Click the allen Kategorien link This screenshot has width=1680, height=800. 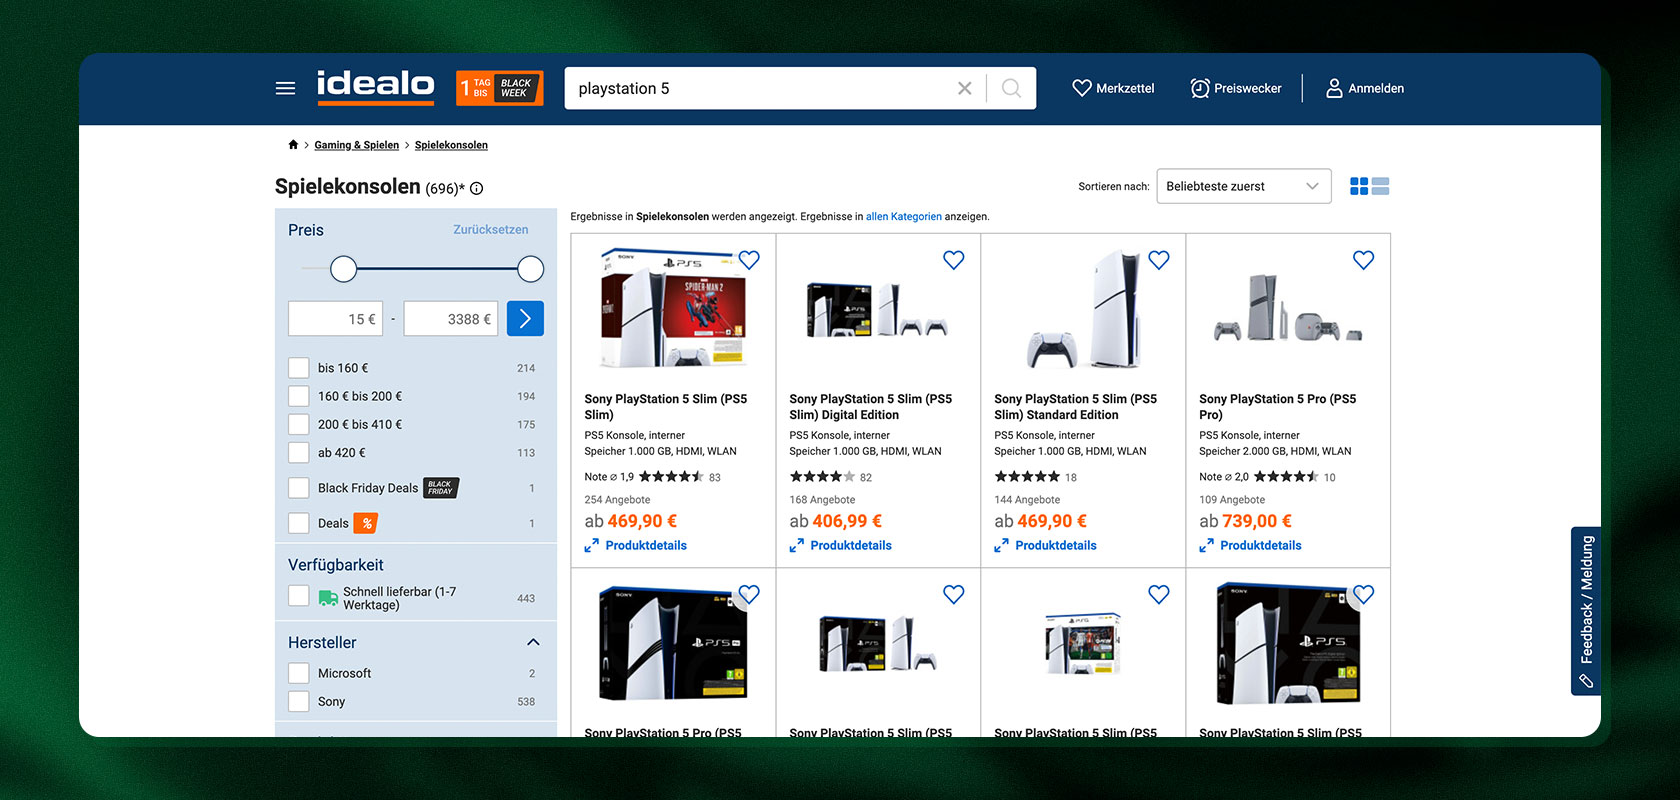pos(904,216)
